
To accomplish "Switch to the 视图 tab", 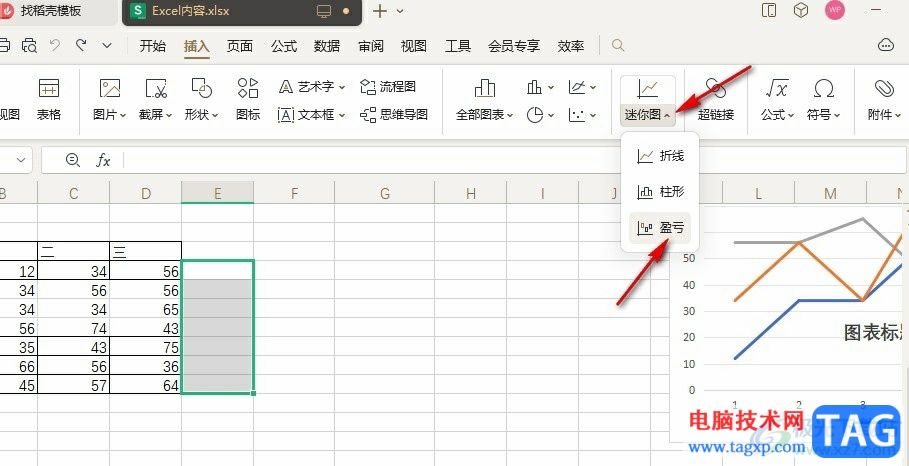I will (414, 46).
